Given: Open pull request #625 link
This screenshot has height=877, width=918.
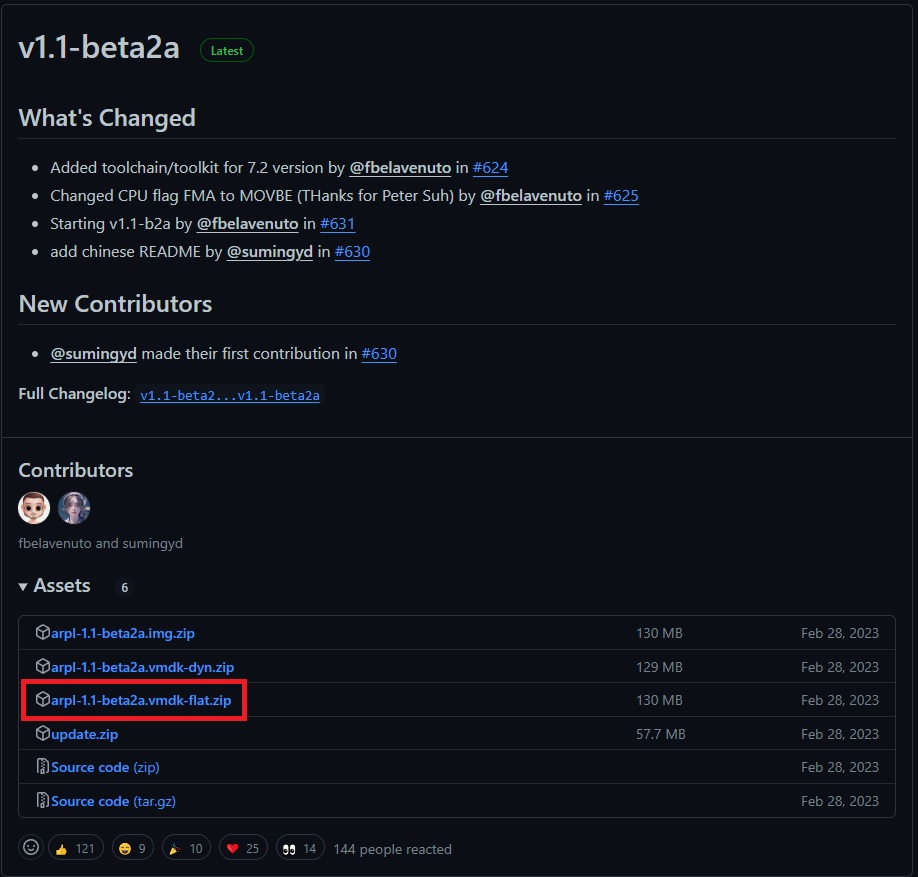Looking at the screenshot, I should 621,196.
